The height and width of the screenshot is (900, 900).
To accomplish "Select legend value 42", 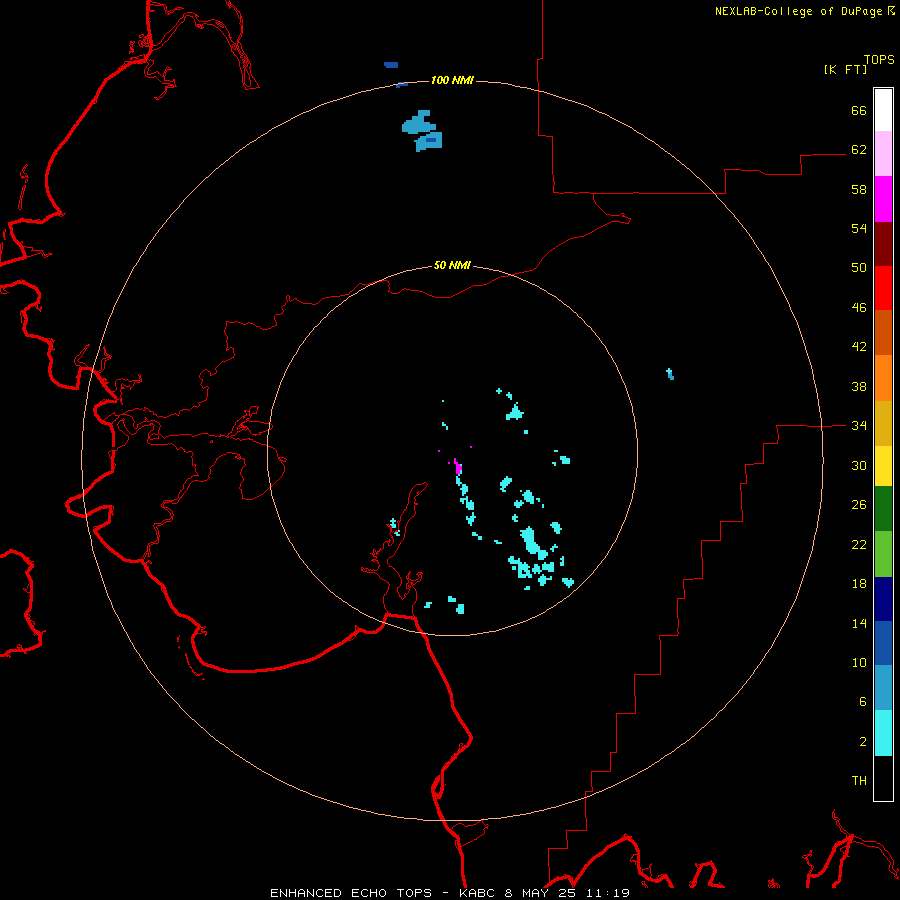I will pos(859,347).
